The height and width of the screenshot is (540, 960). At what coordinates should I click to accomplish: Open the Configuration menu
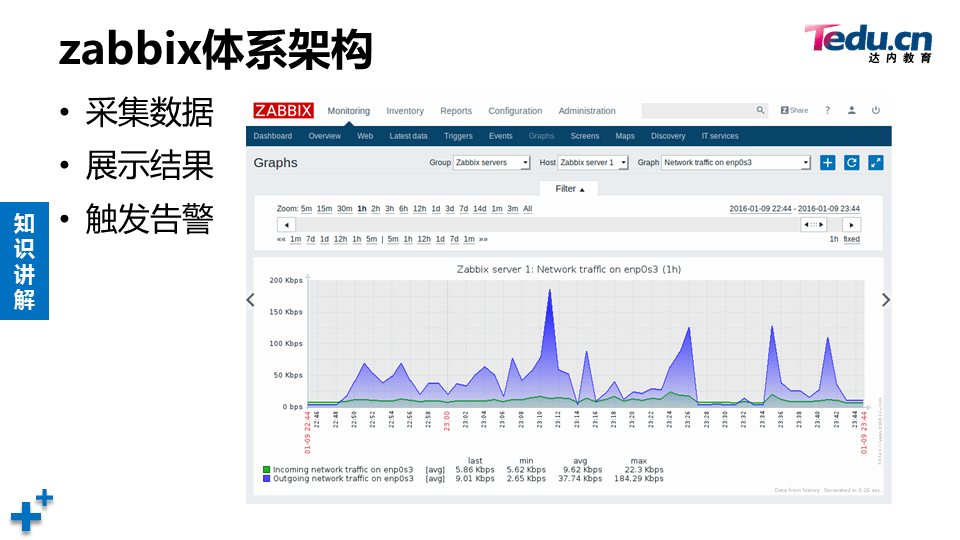coord(515,111)
